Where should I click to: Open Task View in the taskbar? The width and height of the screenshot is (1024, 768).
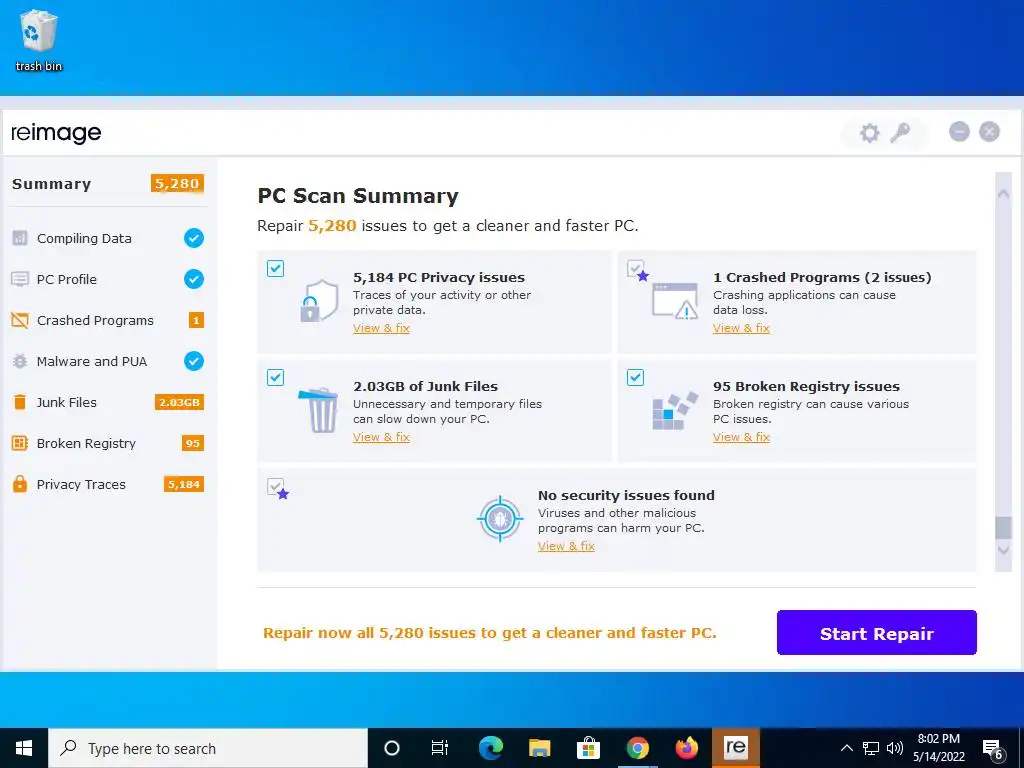click(x=440, y=748)
